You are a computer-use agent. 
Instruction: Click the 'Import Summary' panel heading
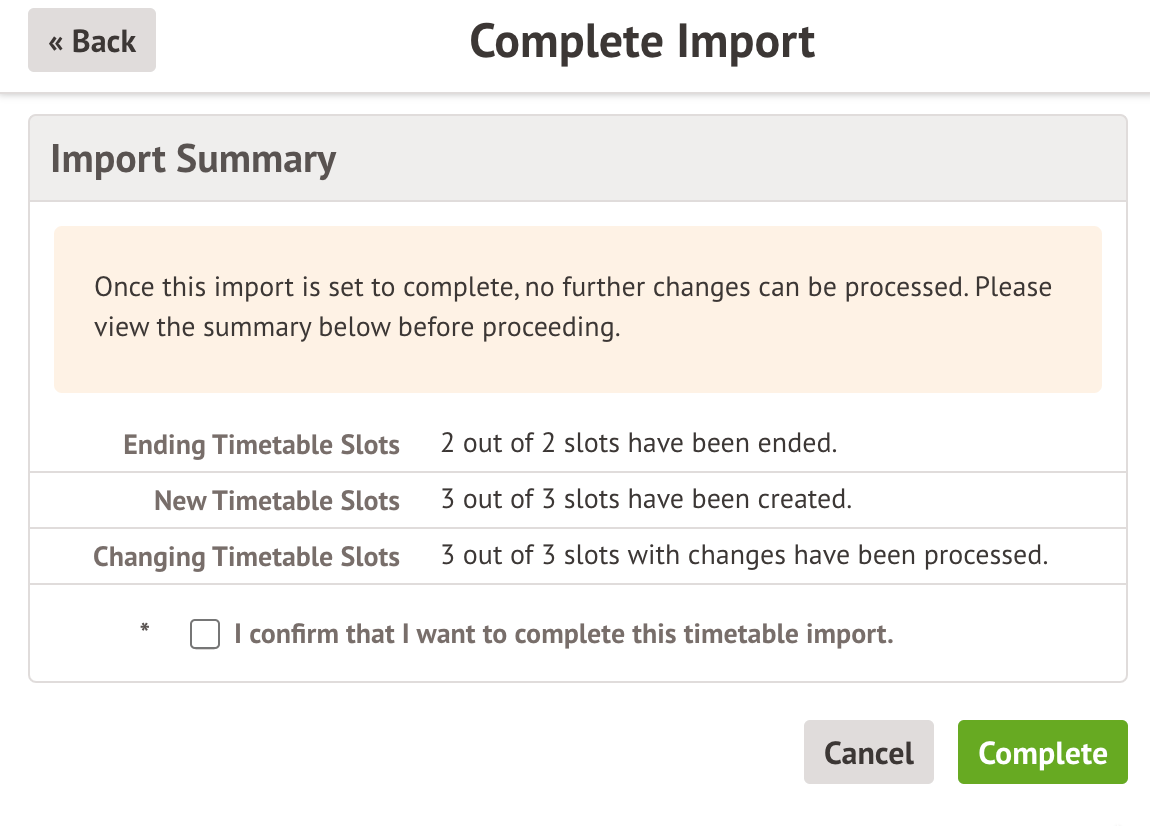pyautogui.click(x=193, y=160)
